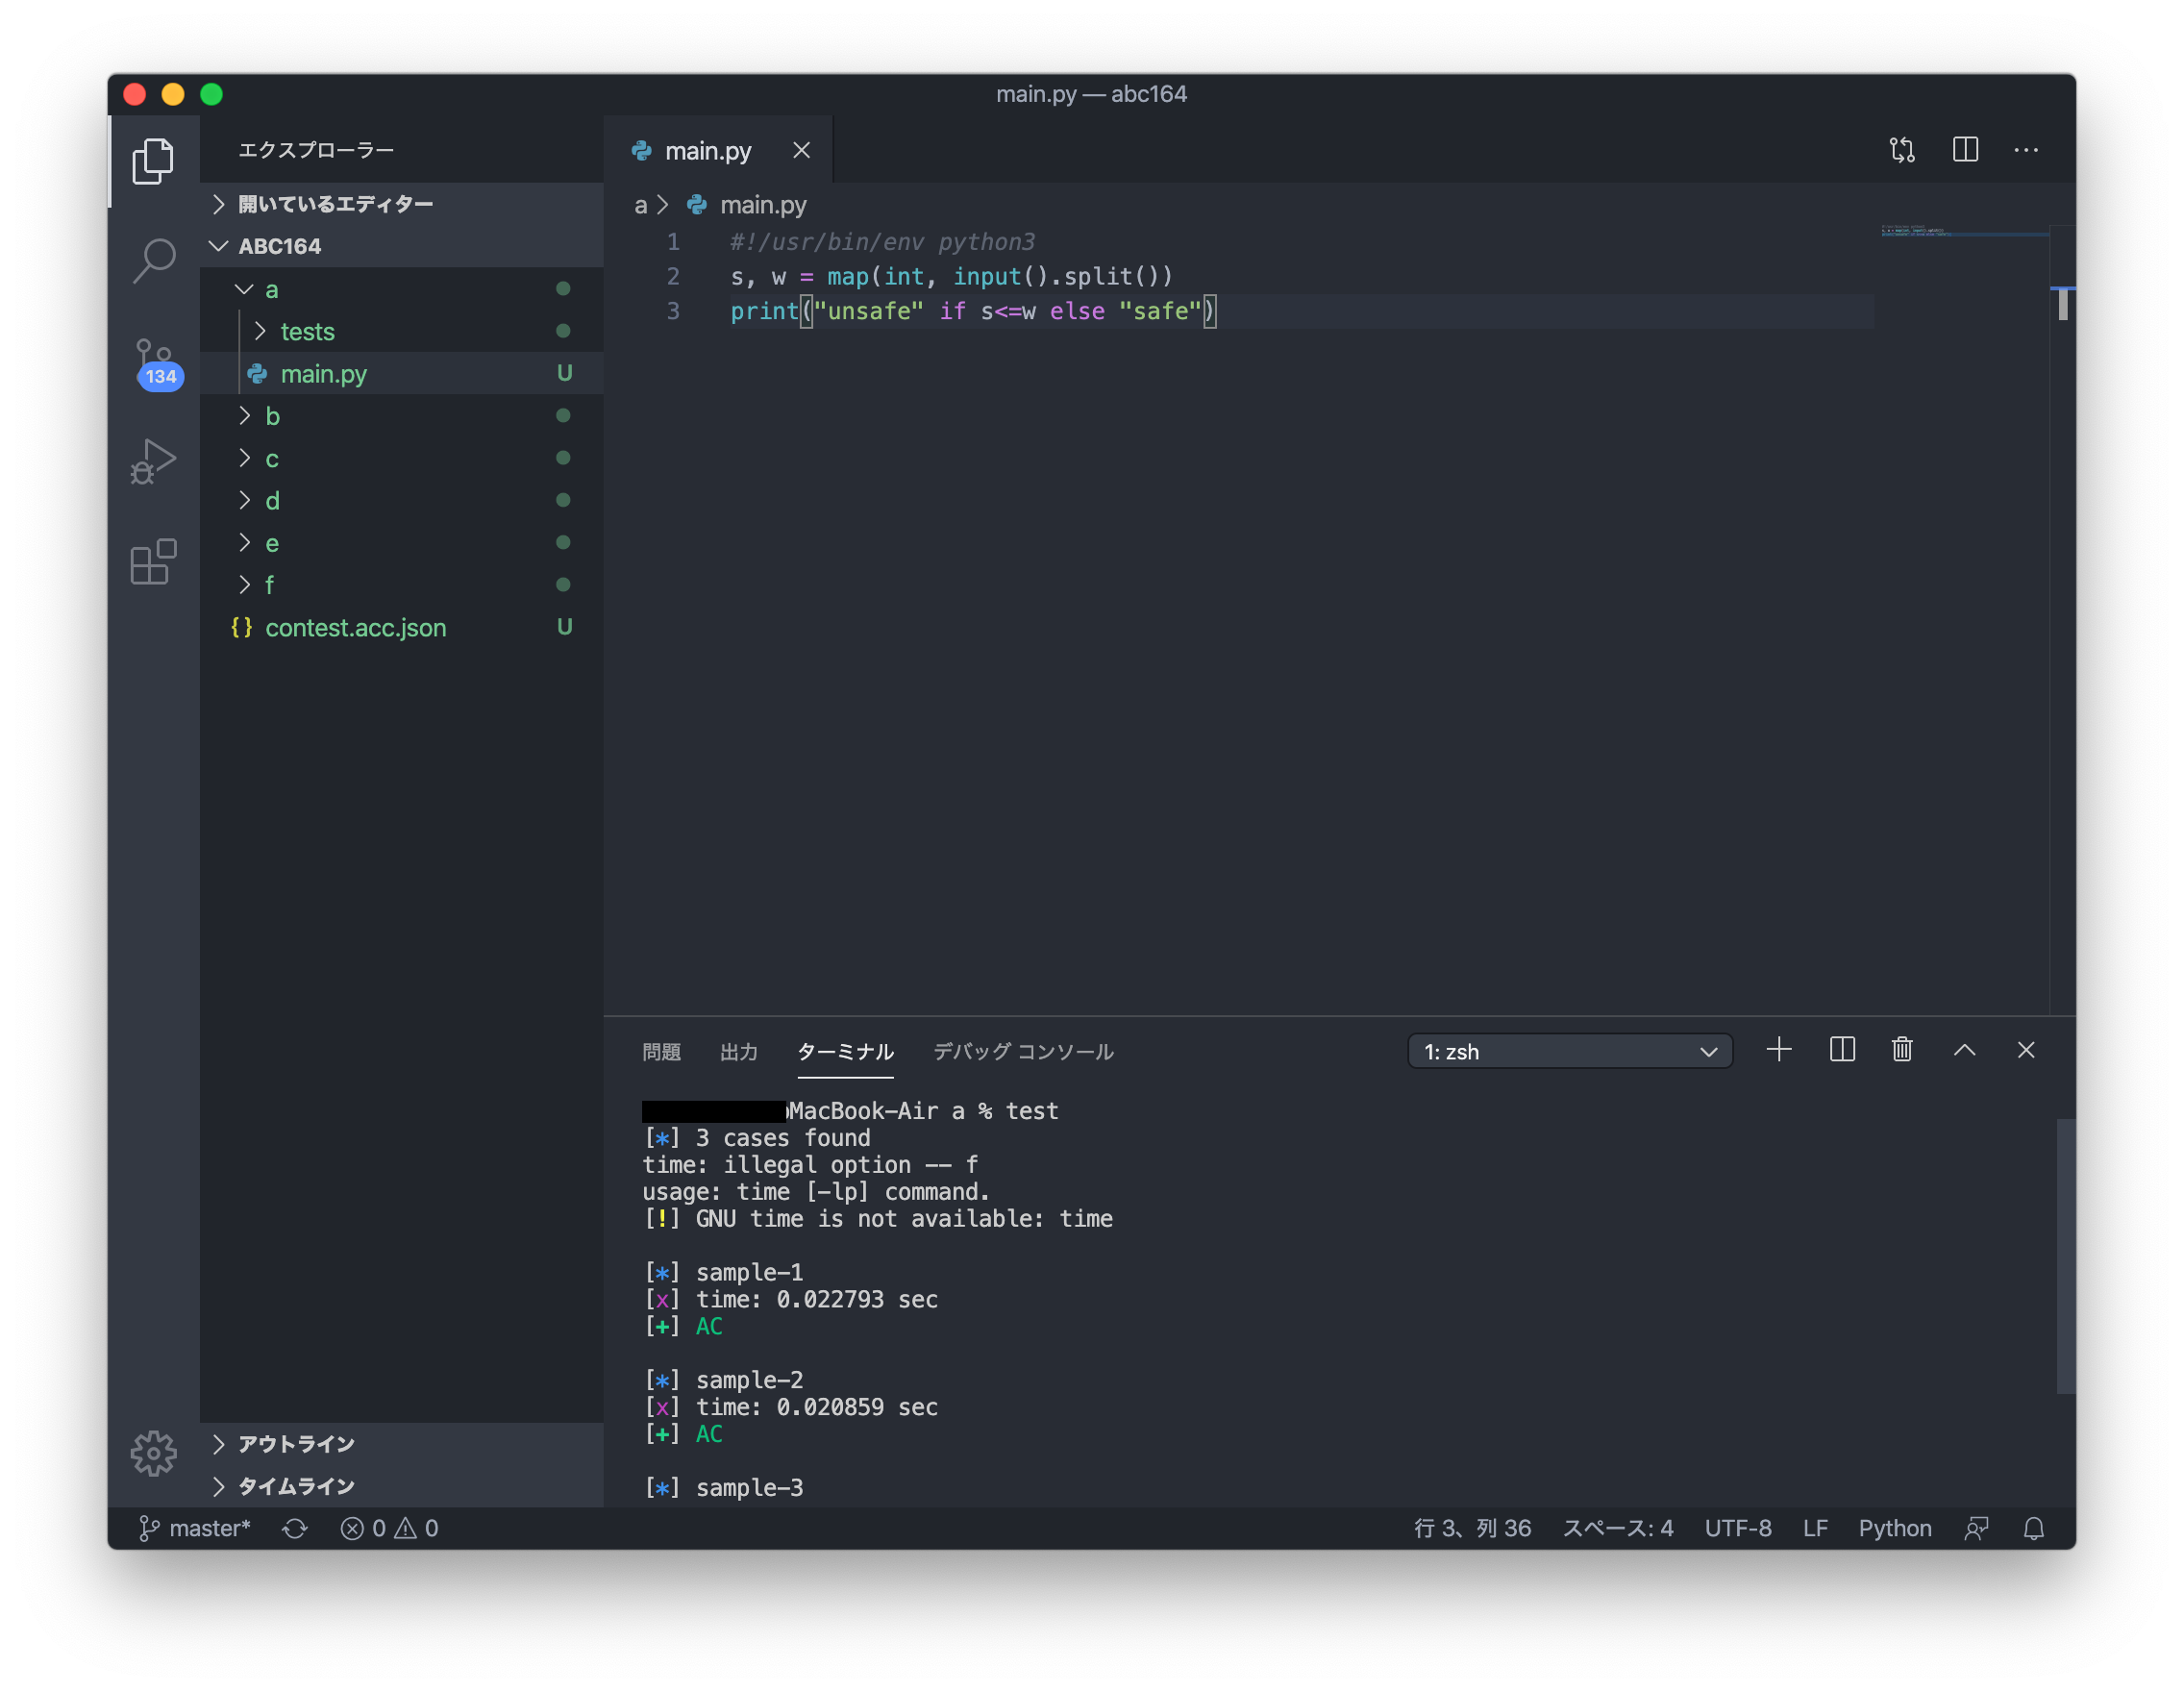
Task: Open the Manage gear icon
Action: click(153, 1453)
